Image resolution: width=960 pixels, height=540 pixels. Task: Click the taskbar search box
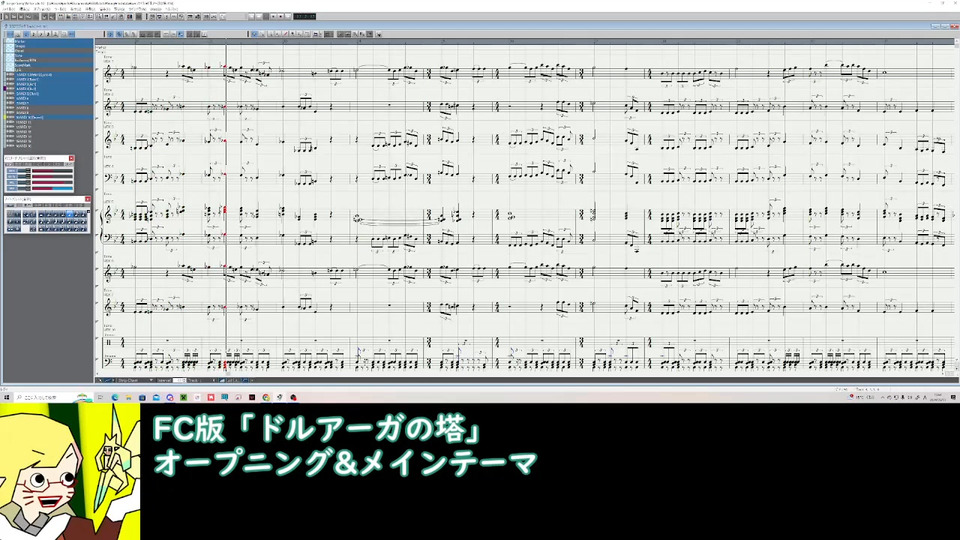pos(54,397)
